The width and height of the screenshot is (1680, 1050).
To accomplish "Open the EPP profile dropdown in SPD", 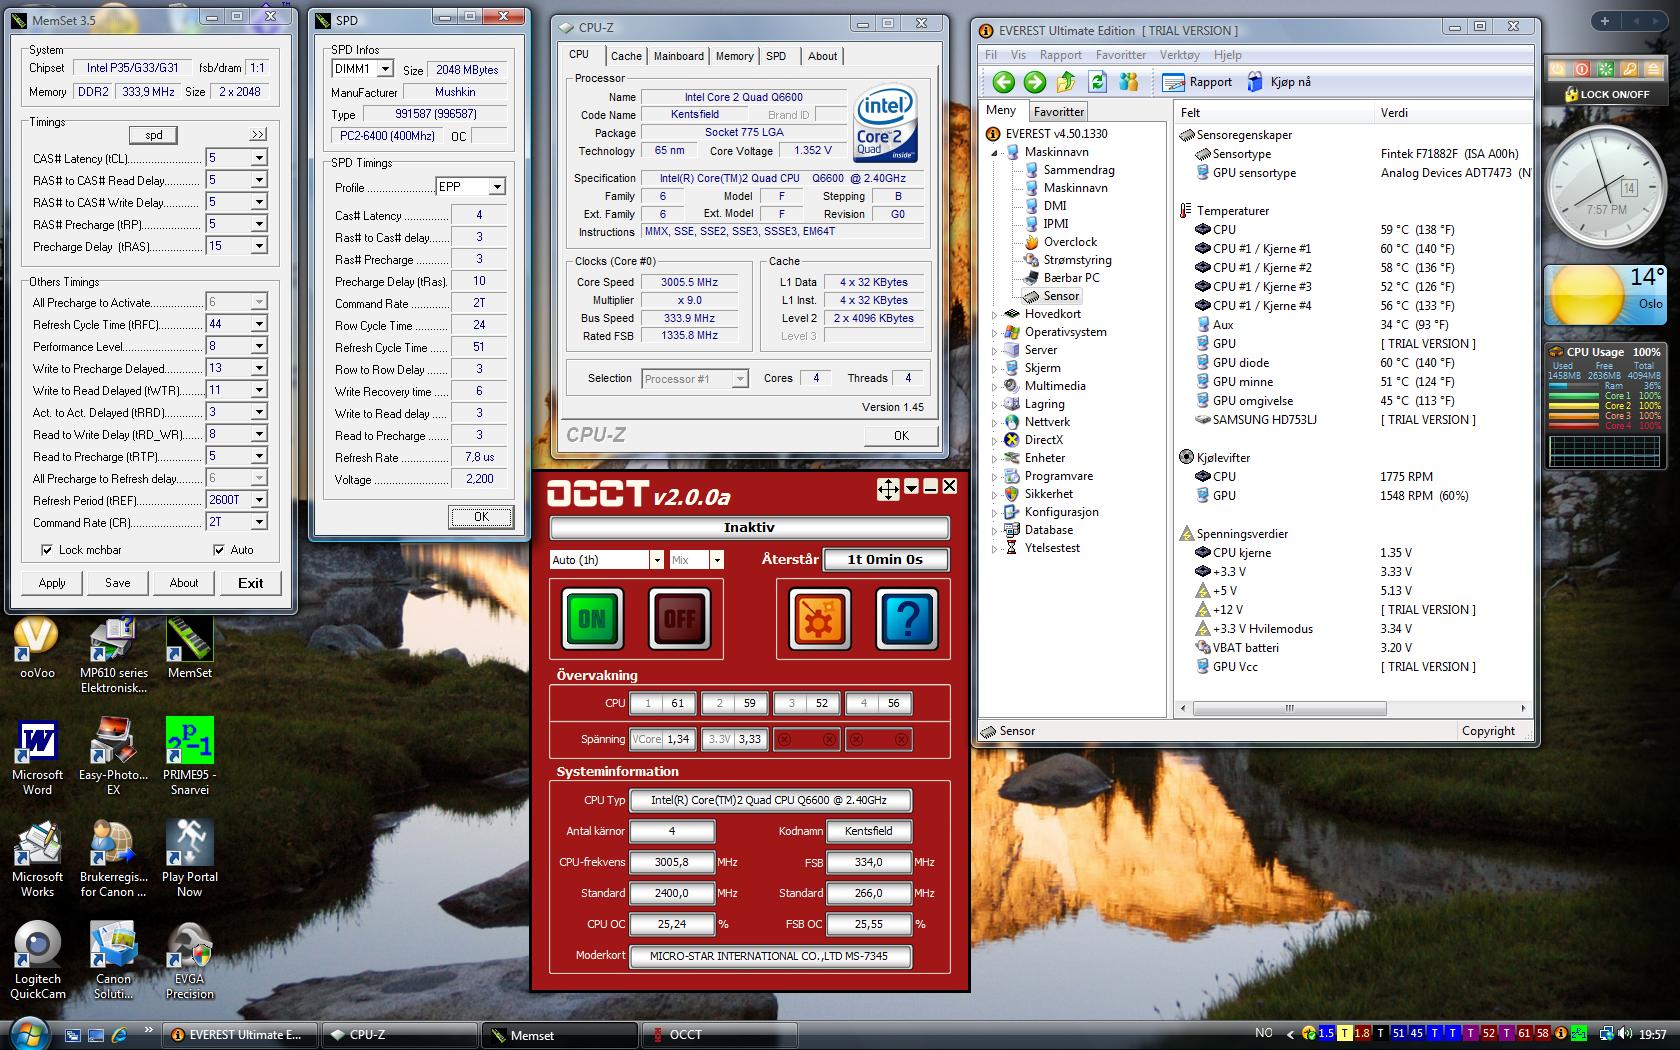I will click(497, 187).
